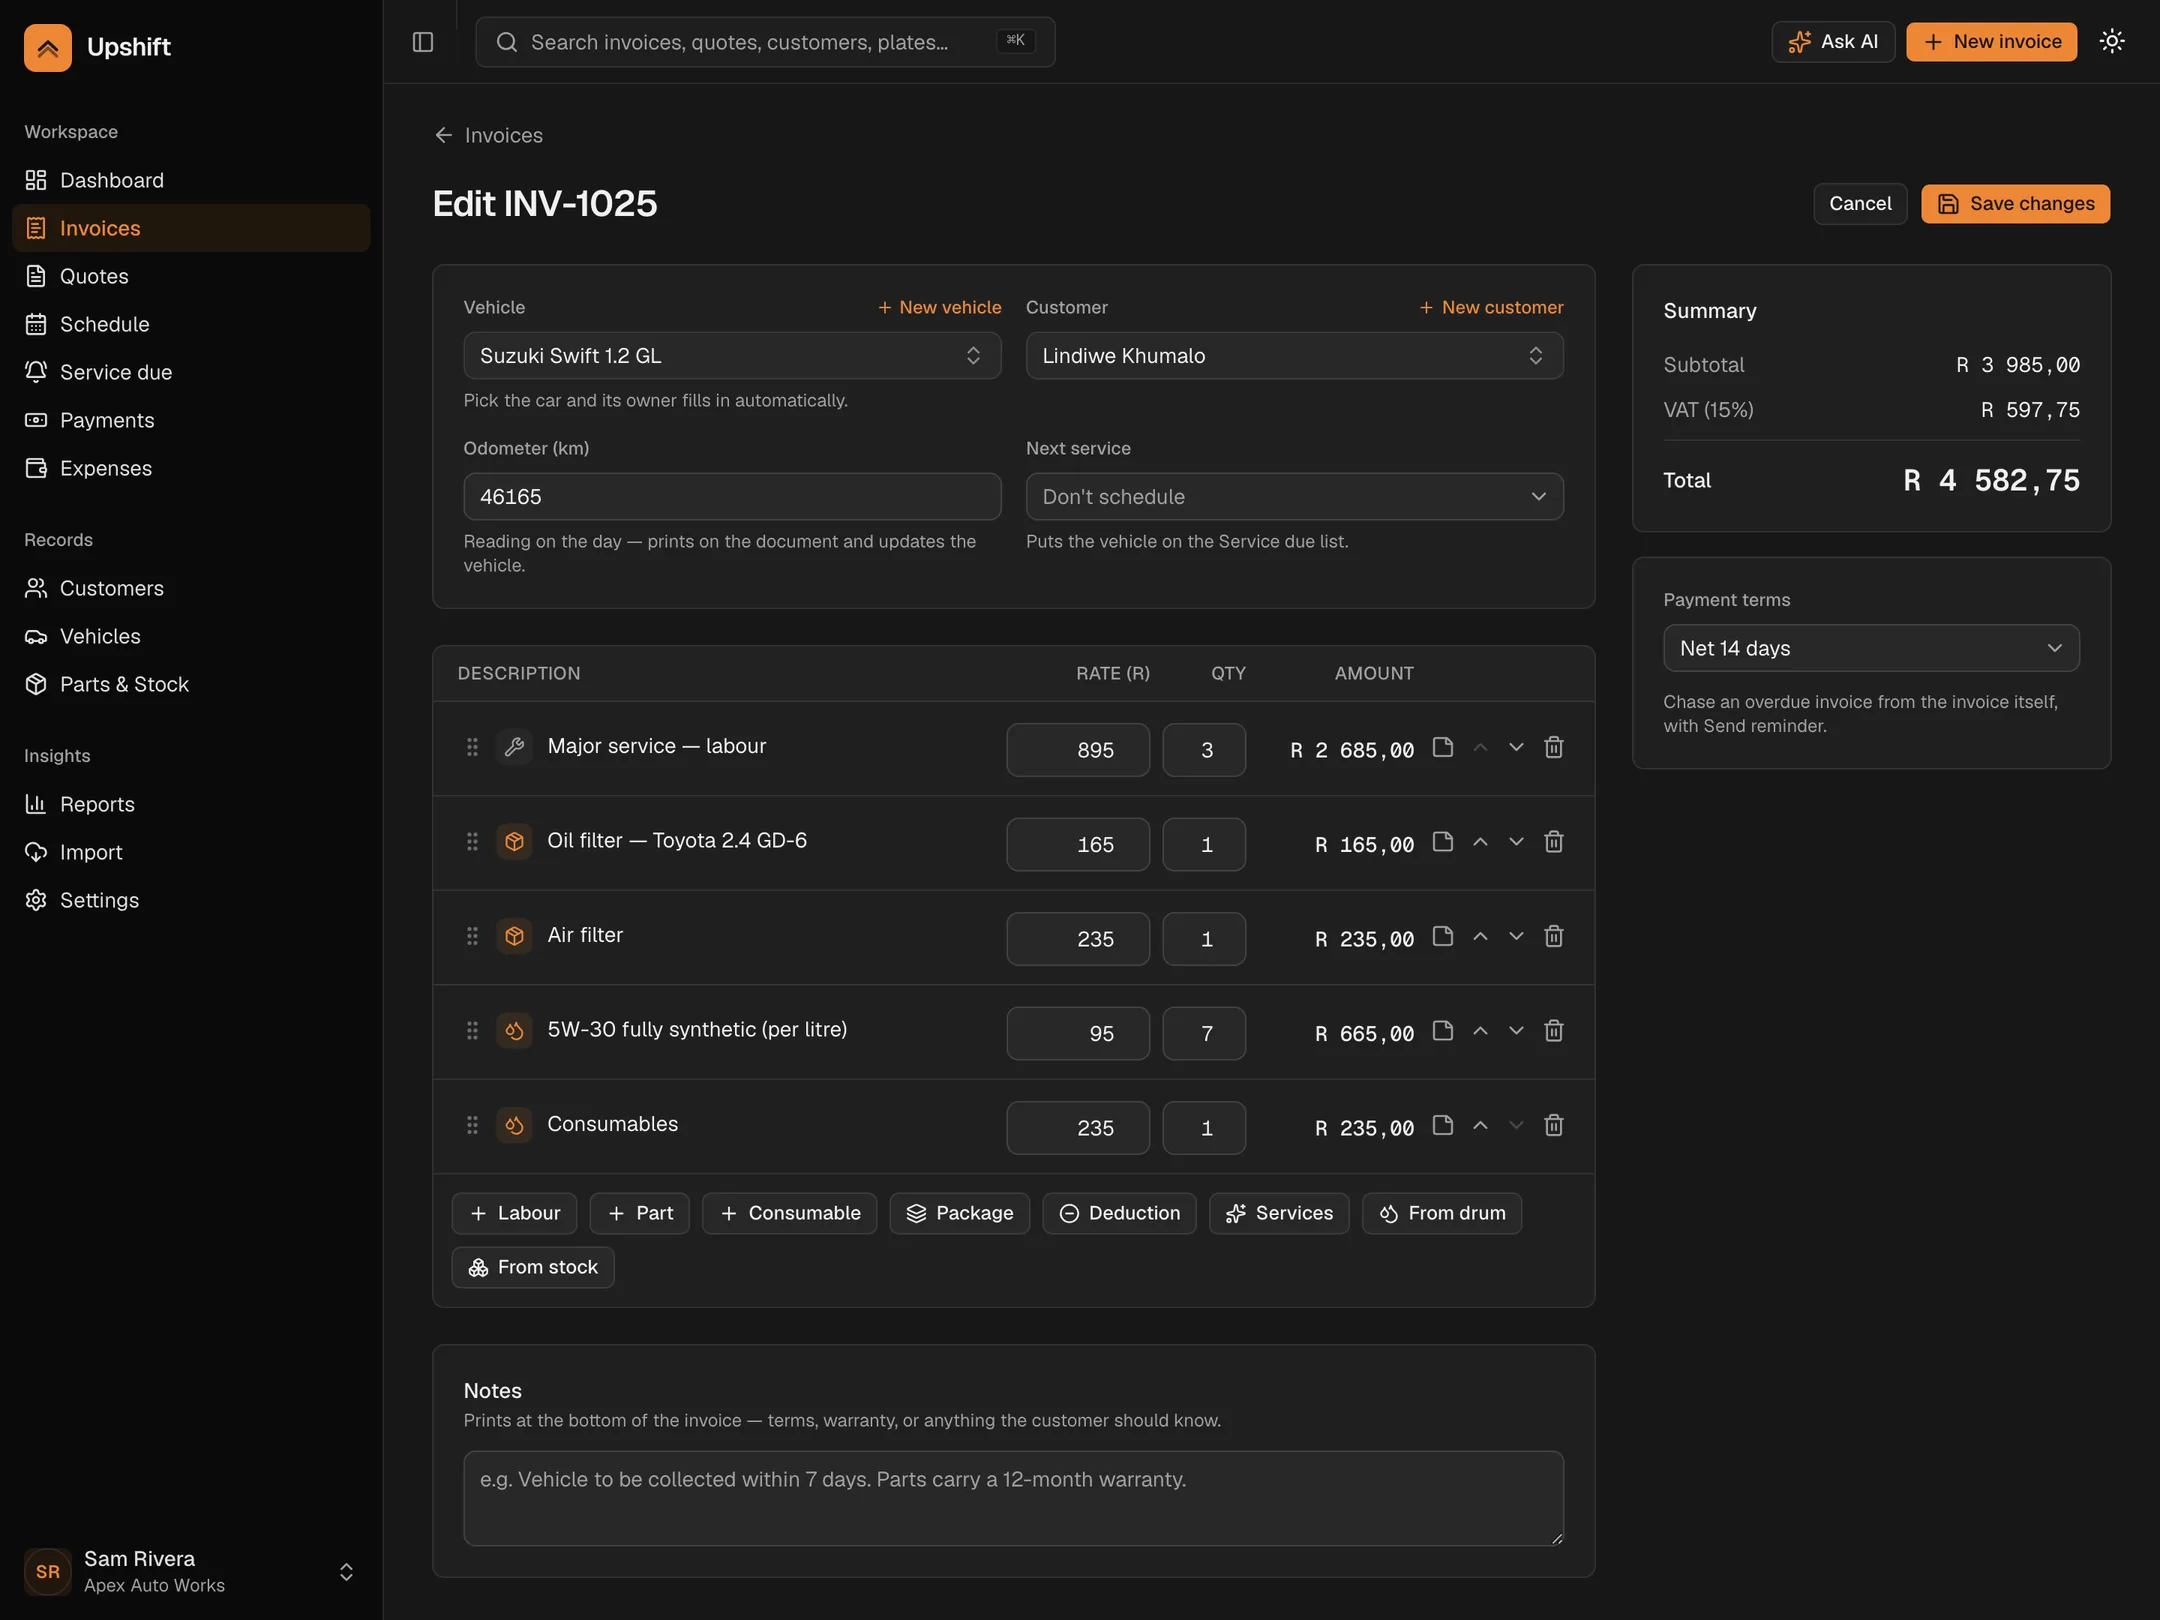The image size is (2160, 1620).
Task: Add a Labour line
Action: tap(514, 1213)
